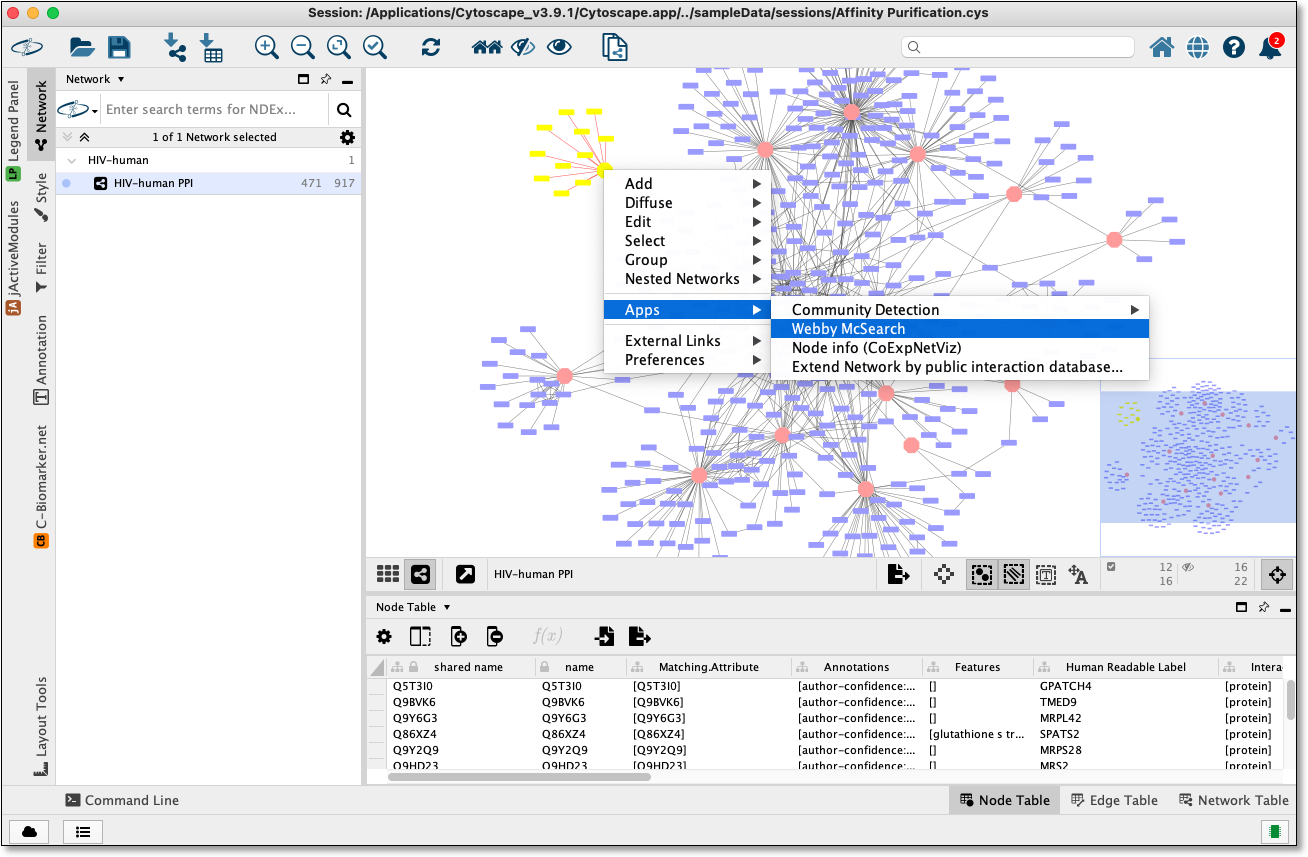Open a session file with folder icon
The height and width of the screenshot is (857, 1308).
[82, 47]
